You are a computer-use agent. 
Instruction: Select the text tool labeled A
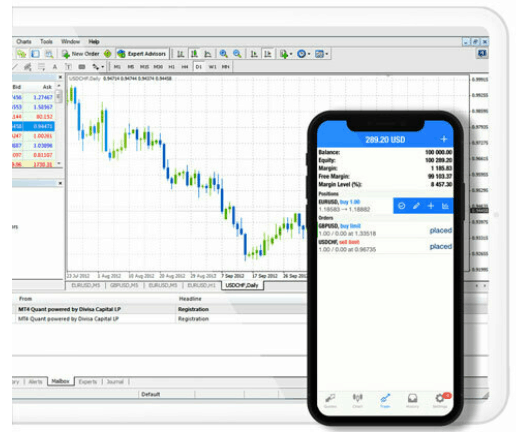[55, 67]
